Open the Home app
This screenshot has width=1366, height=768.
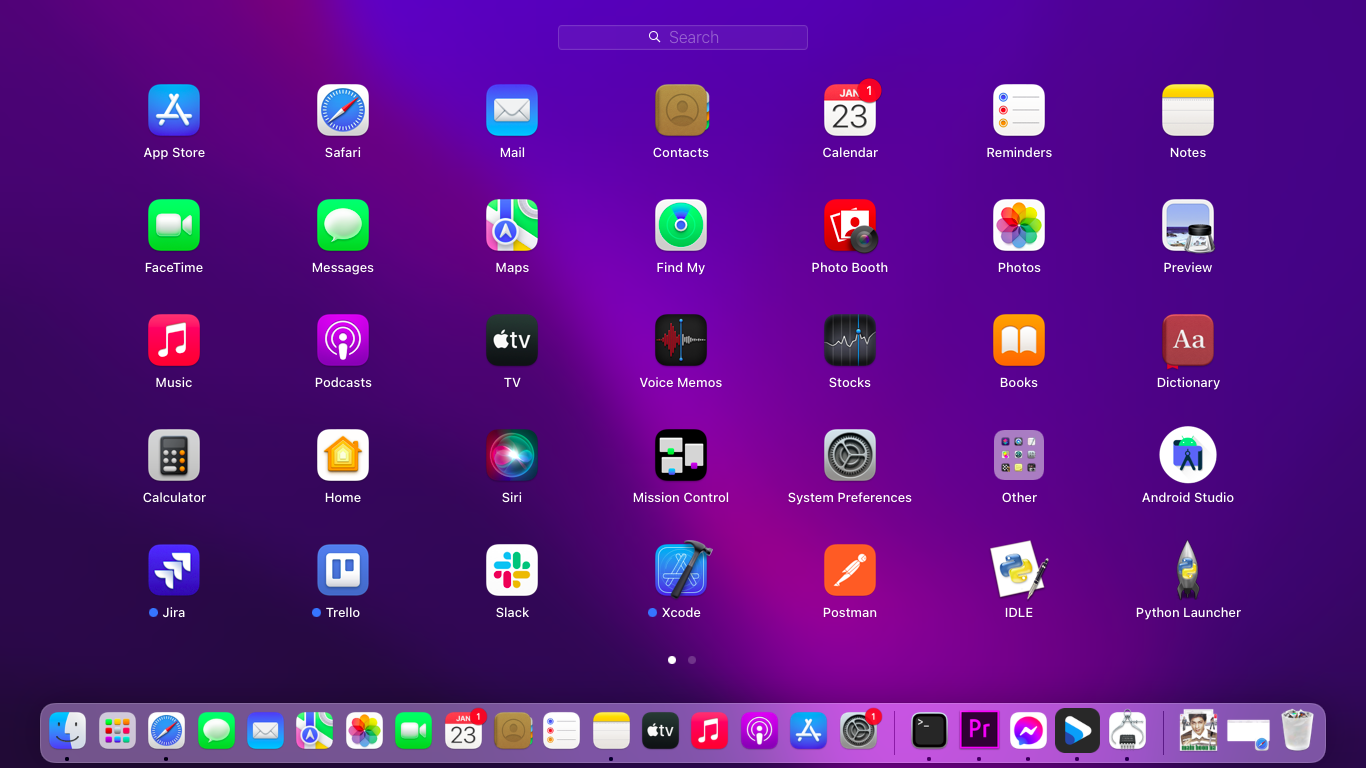pyautogui.click(x=343, y=455)
